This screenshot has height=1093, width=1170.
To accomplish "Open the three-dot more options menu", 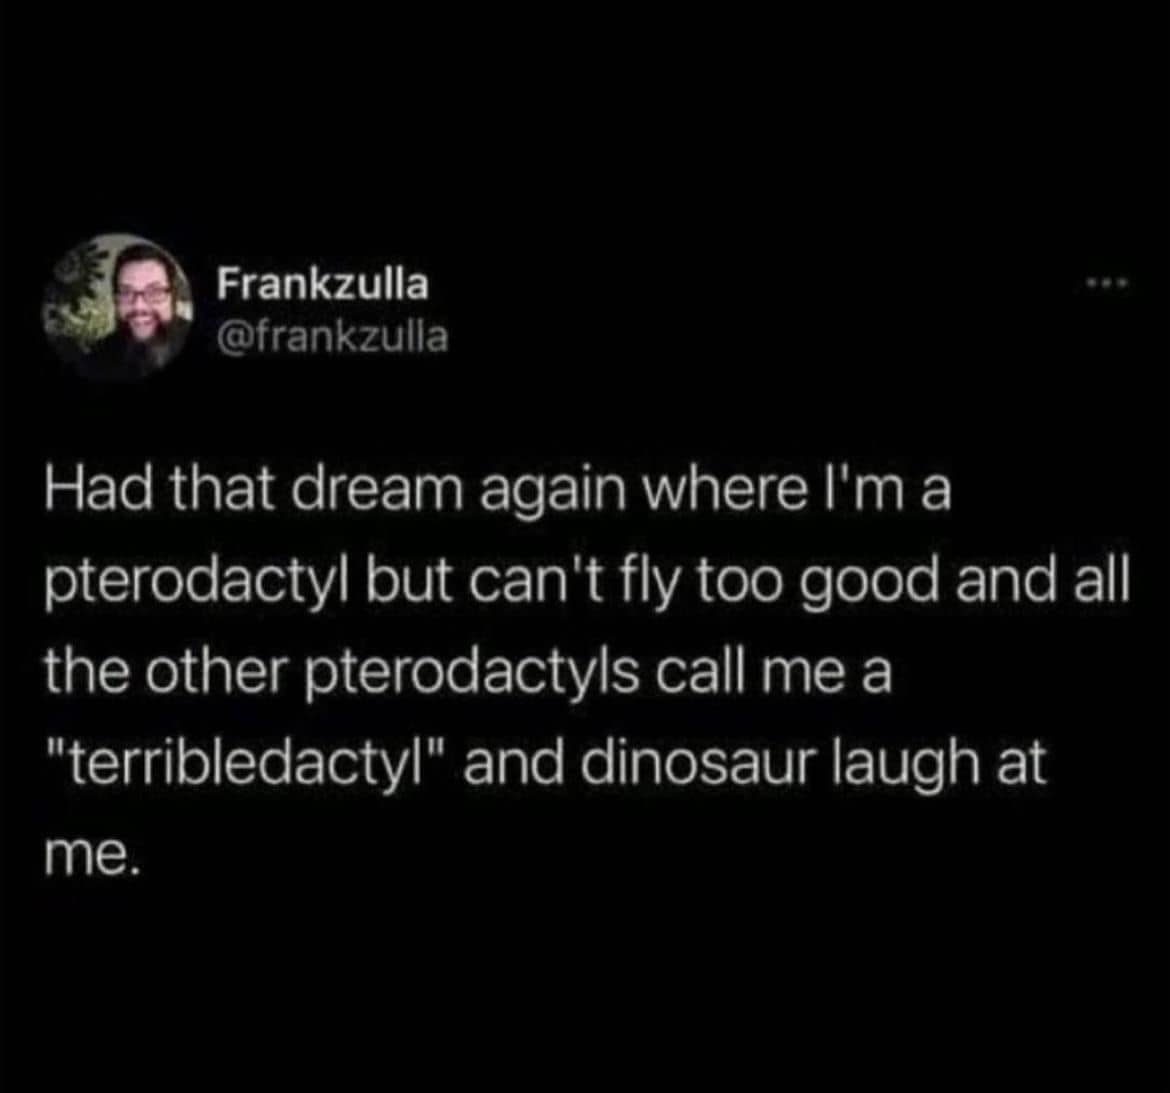I will tap(1110, 287).
